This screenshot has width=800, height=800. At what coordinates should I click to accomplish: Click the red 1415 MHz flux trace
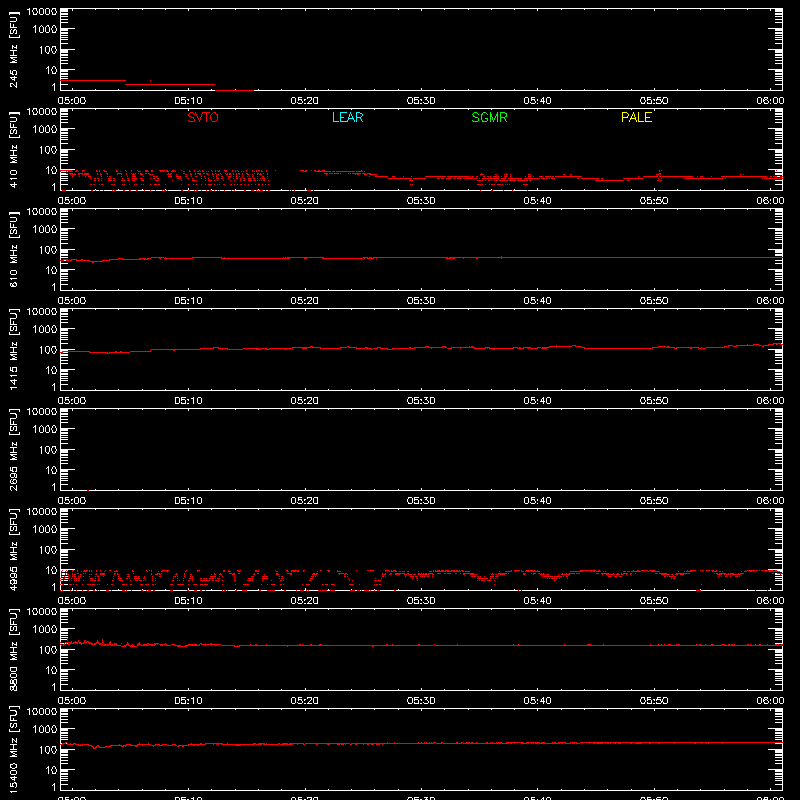coord(421,348)
